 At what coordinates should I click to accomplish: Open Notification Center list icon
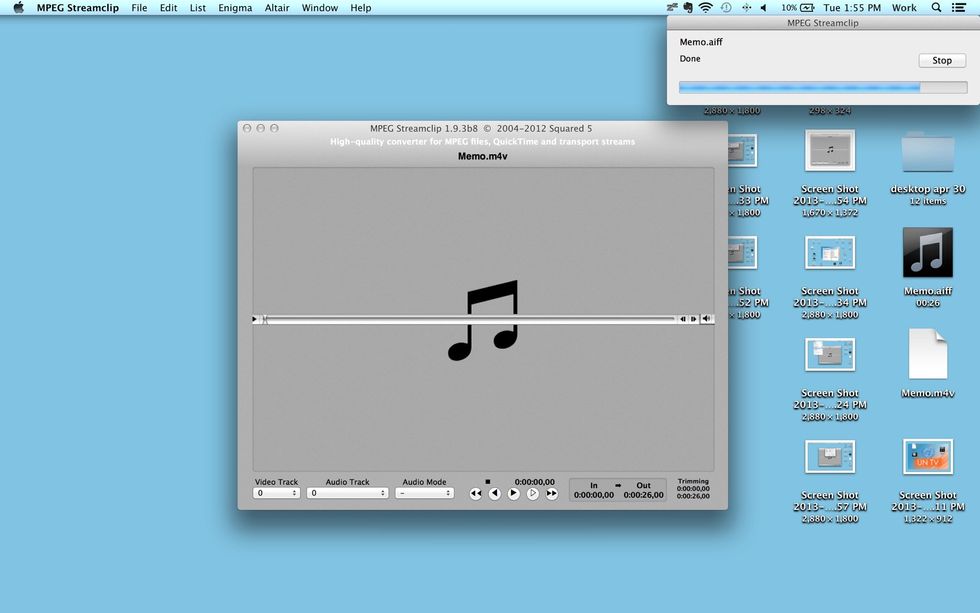coord(959,7)
